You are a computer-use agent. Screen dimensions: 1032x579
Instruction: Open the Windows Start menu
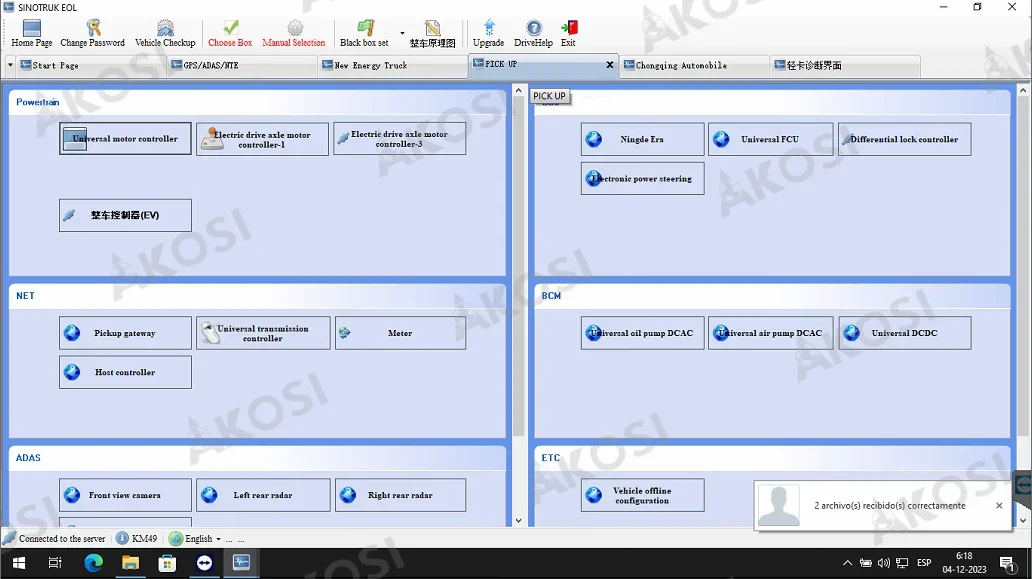click(x=18, y=563)
